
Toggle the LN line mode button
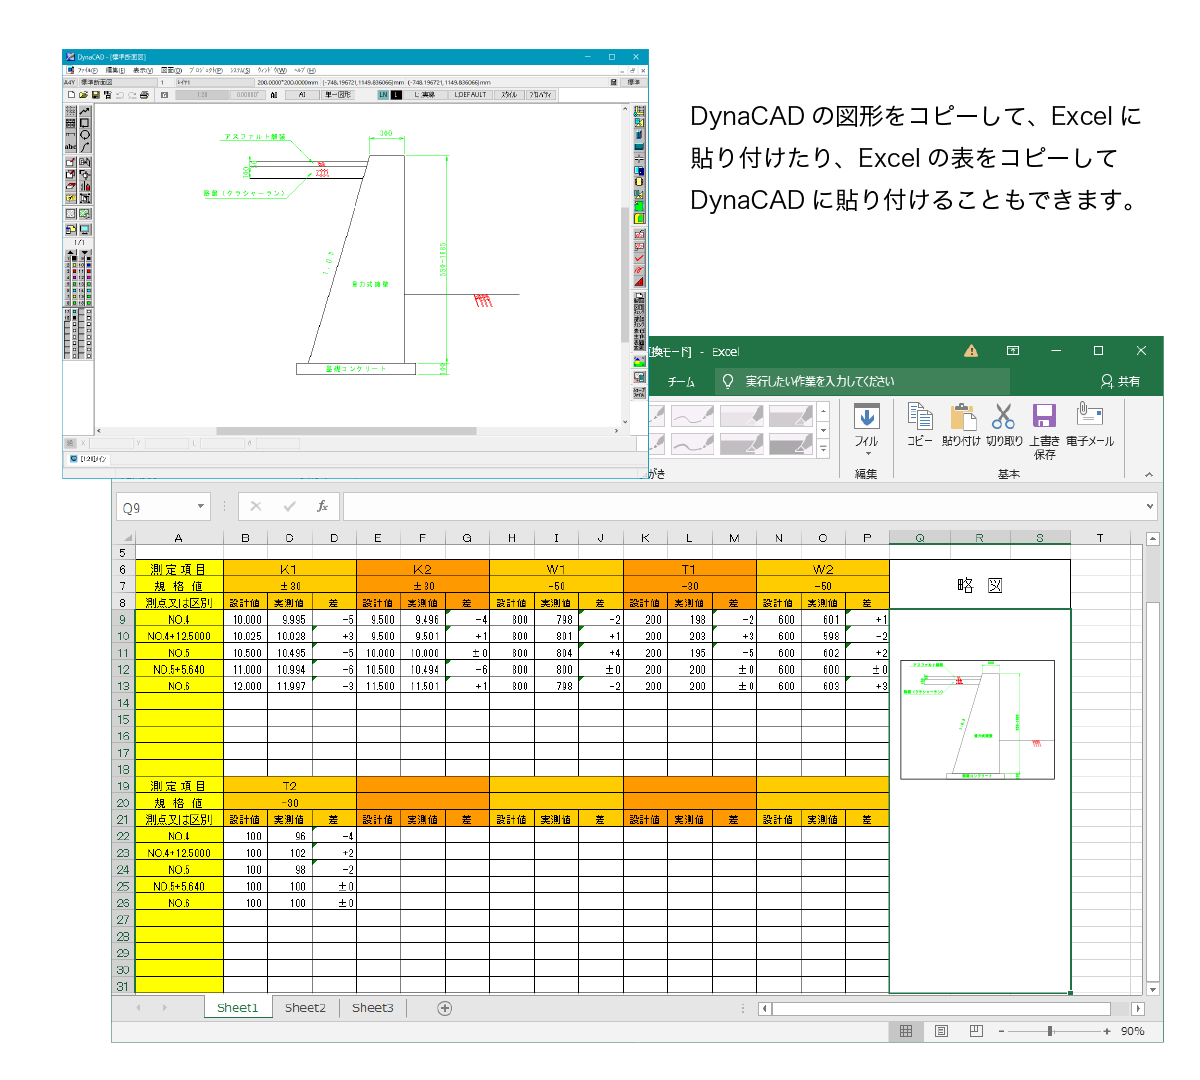coord(383,95)
